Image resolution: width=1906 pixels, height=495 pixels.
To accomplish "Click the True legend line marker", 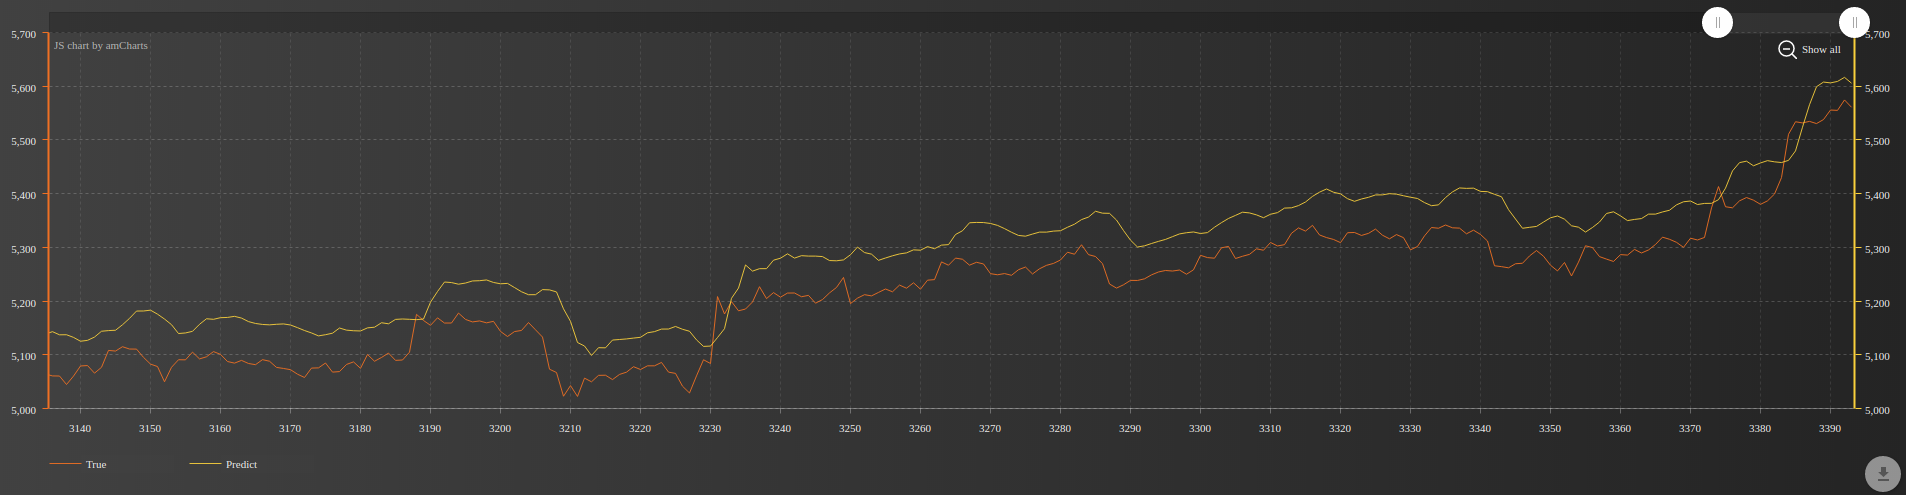I will click(65, 464).
